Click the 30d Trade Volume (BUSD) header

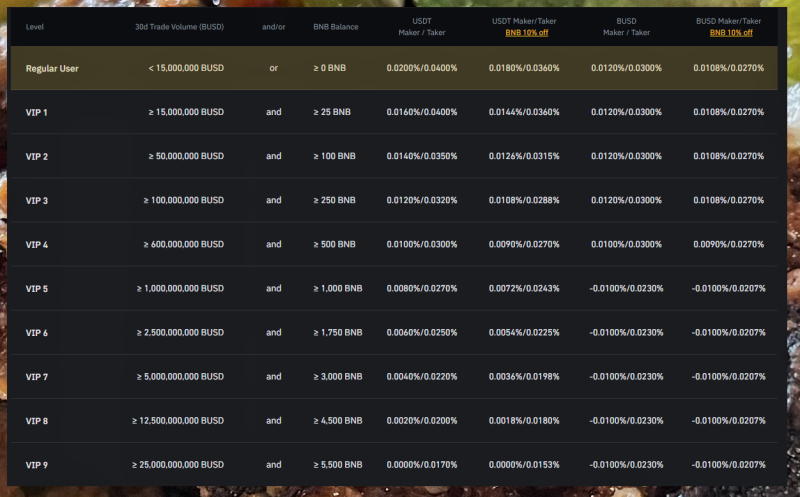point(179,27)
